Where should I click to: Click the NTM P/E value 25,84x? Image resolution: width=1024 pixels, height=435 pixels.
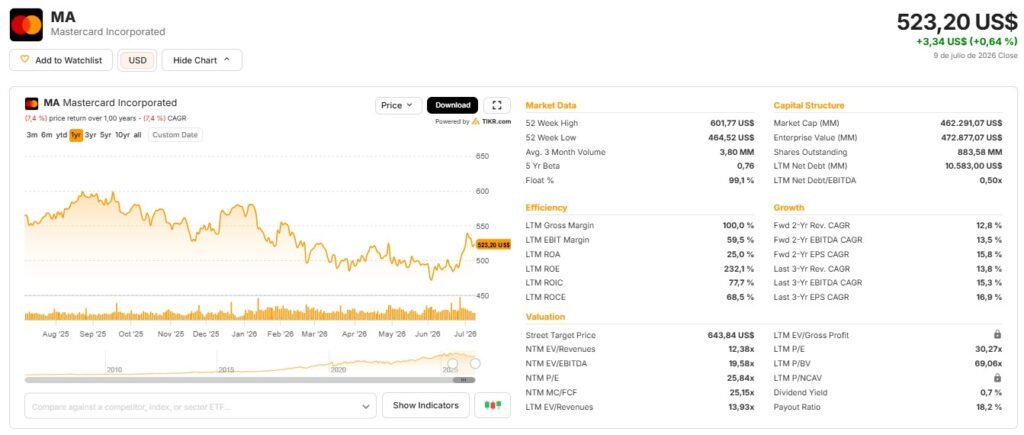740,378
